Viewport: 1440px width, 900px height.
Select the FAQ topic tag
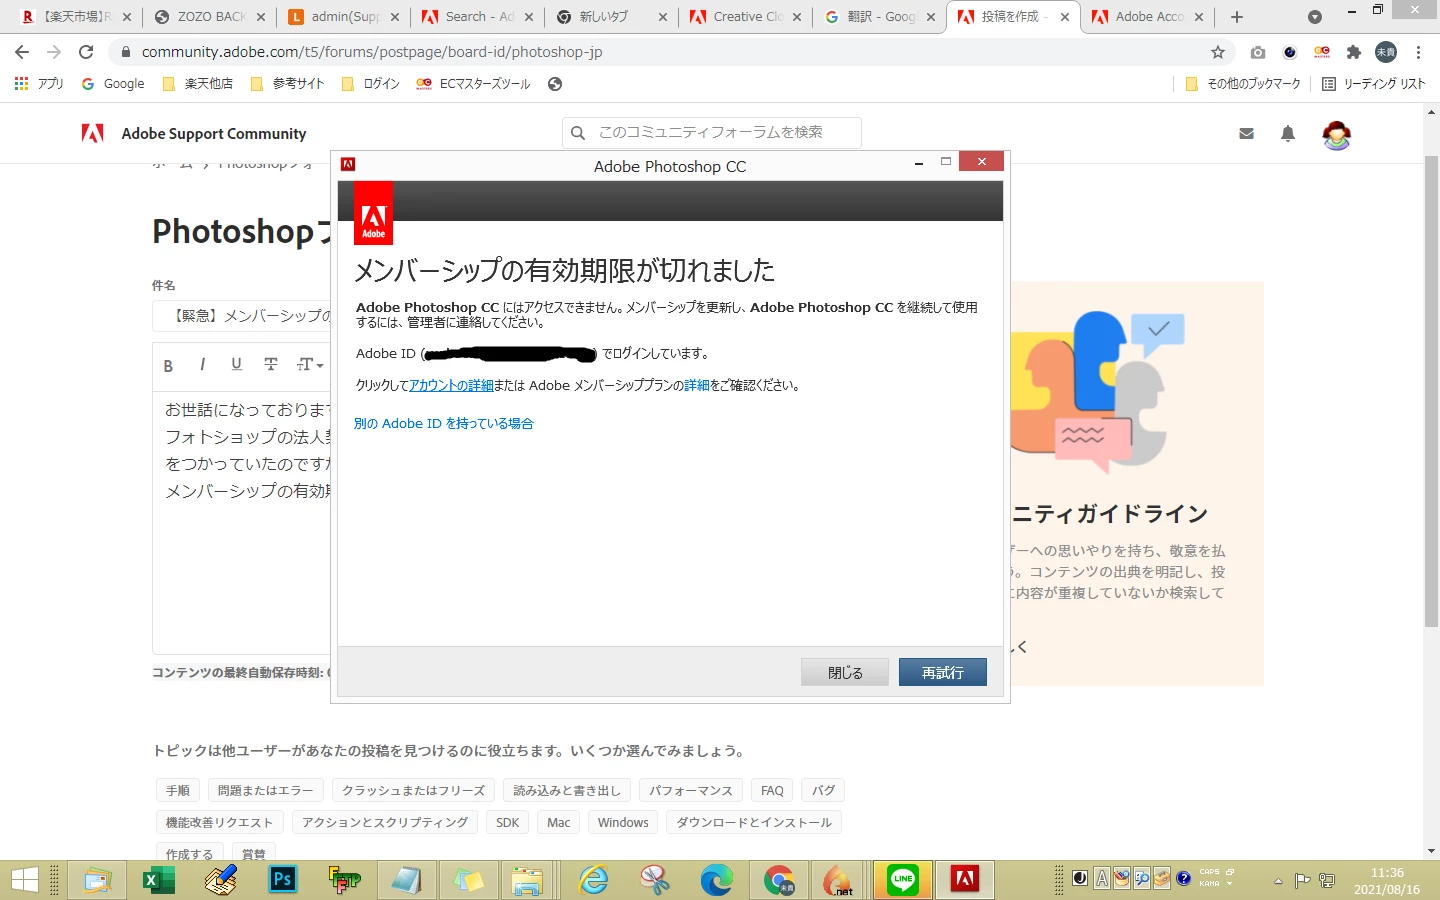[x=772, y=791]
